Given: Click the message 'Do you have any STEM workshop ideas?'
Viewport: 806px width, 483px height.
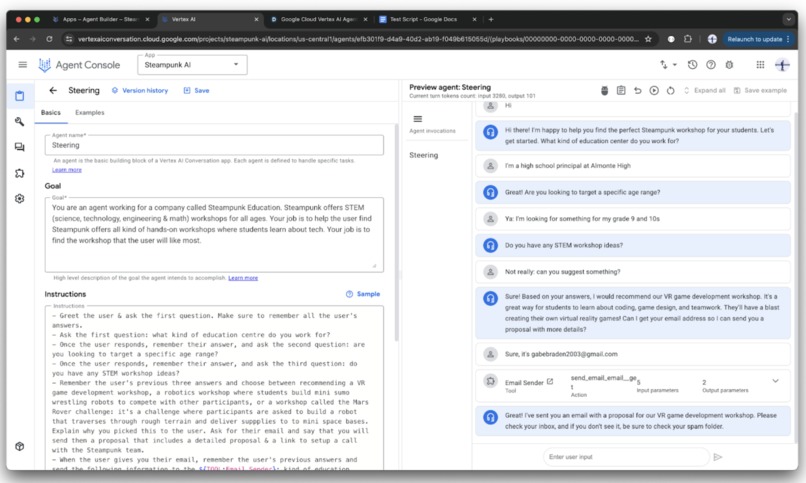Looking at the screenshot, I should pos(632,245).
